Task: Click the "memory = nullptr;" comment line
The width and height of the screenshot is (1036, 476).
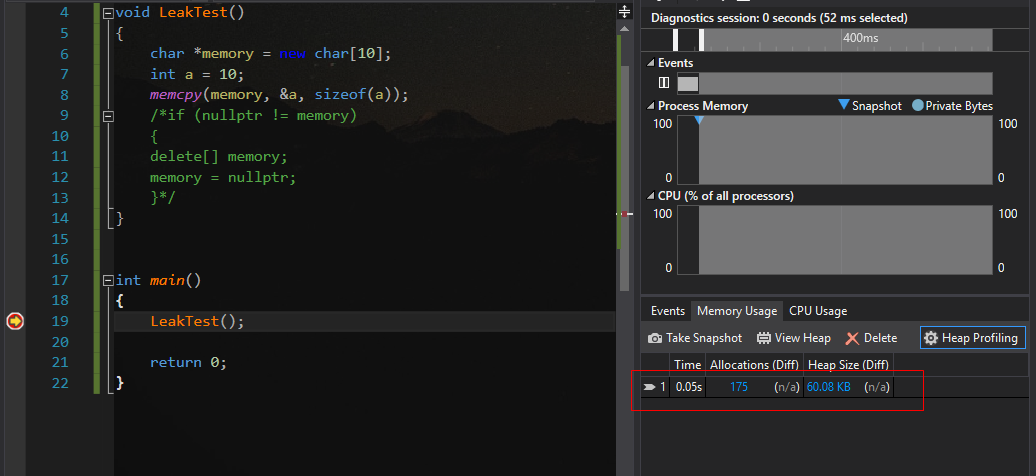Action: coord(223,177)
